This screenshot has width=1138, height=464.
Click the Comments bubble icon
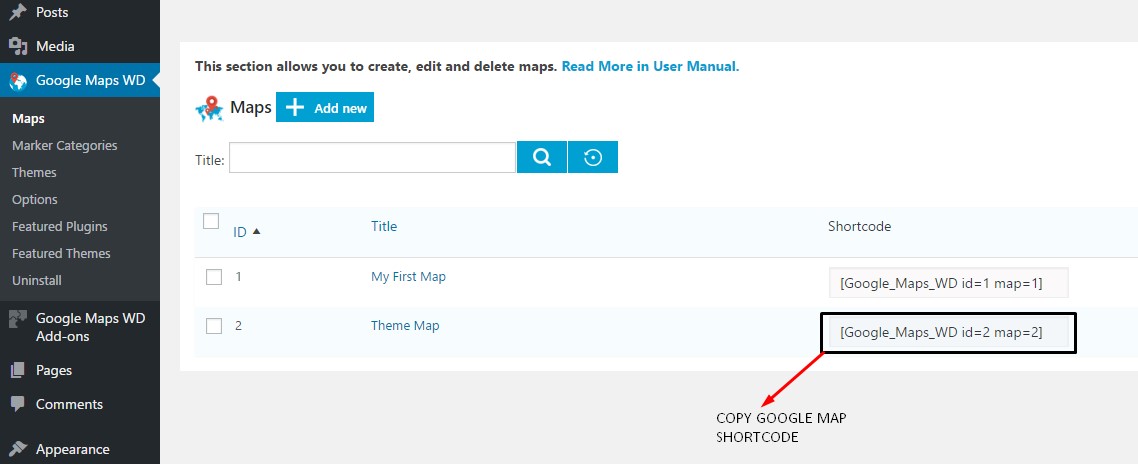click(x=18, y=404)
